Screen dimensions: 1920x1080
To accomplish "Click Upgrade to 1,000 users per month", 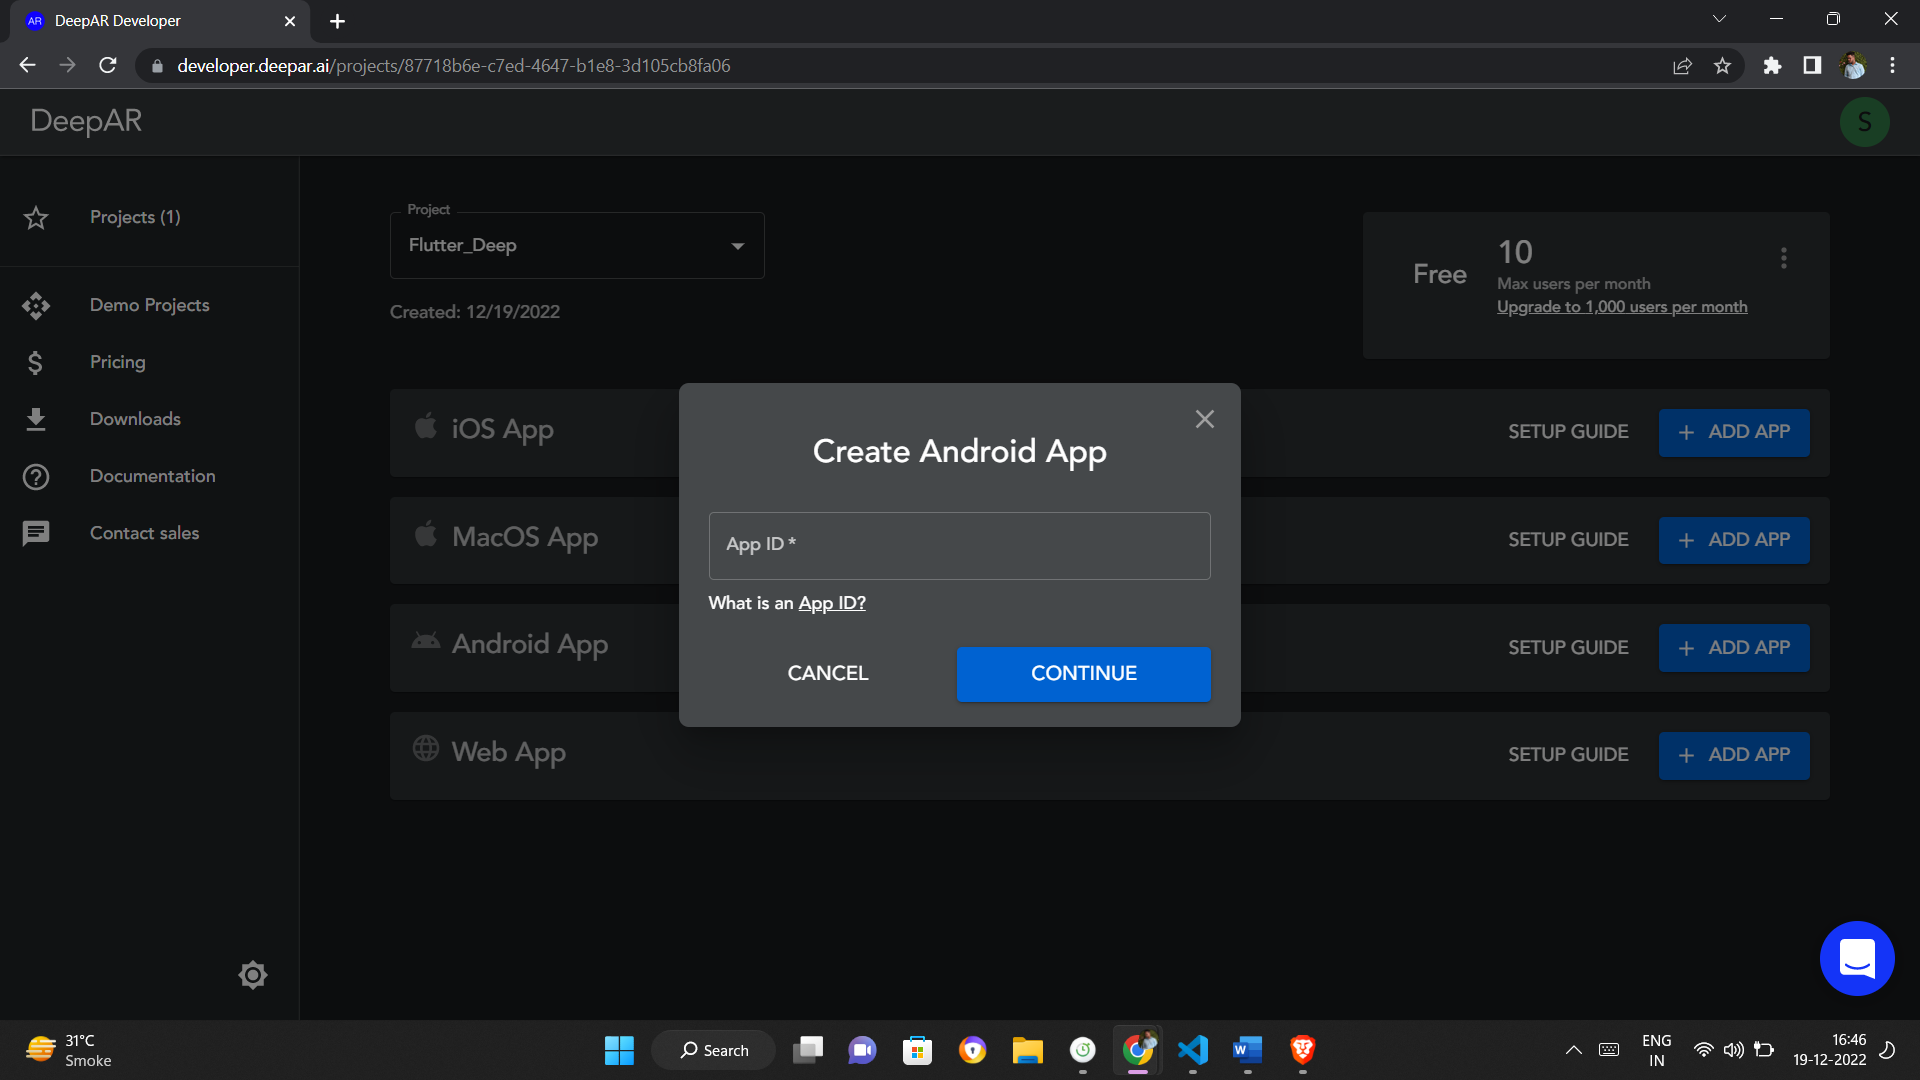I will [1622, 307].
